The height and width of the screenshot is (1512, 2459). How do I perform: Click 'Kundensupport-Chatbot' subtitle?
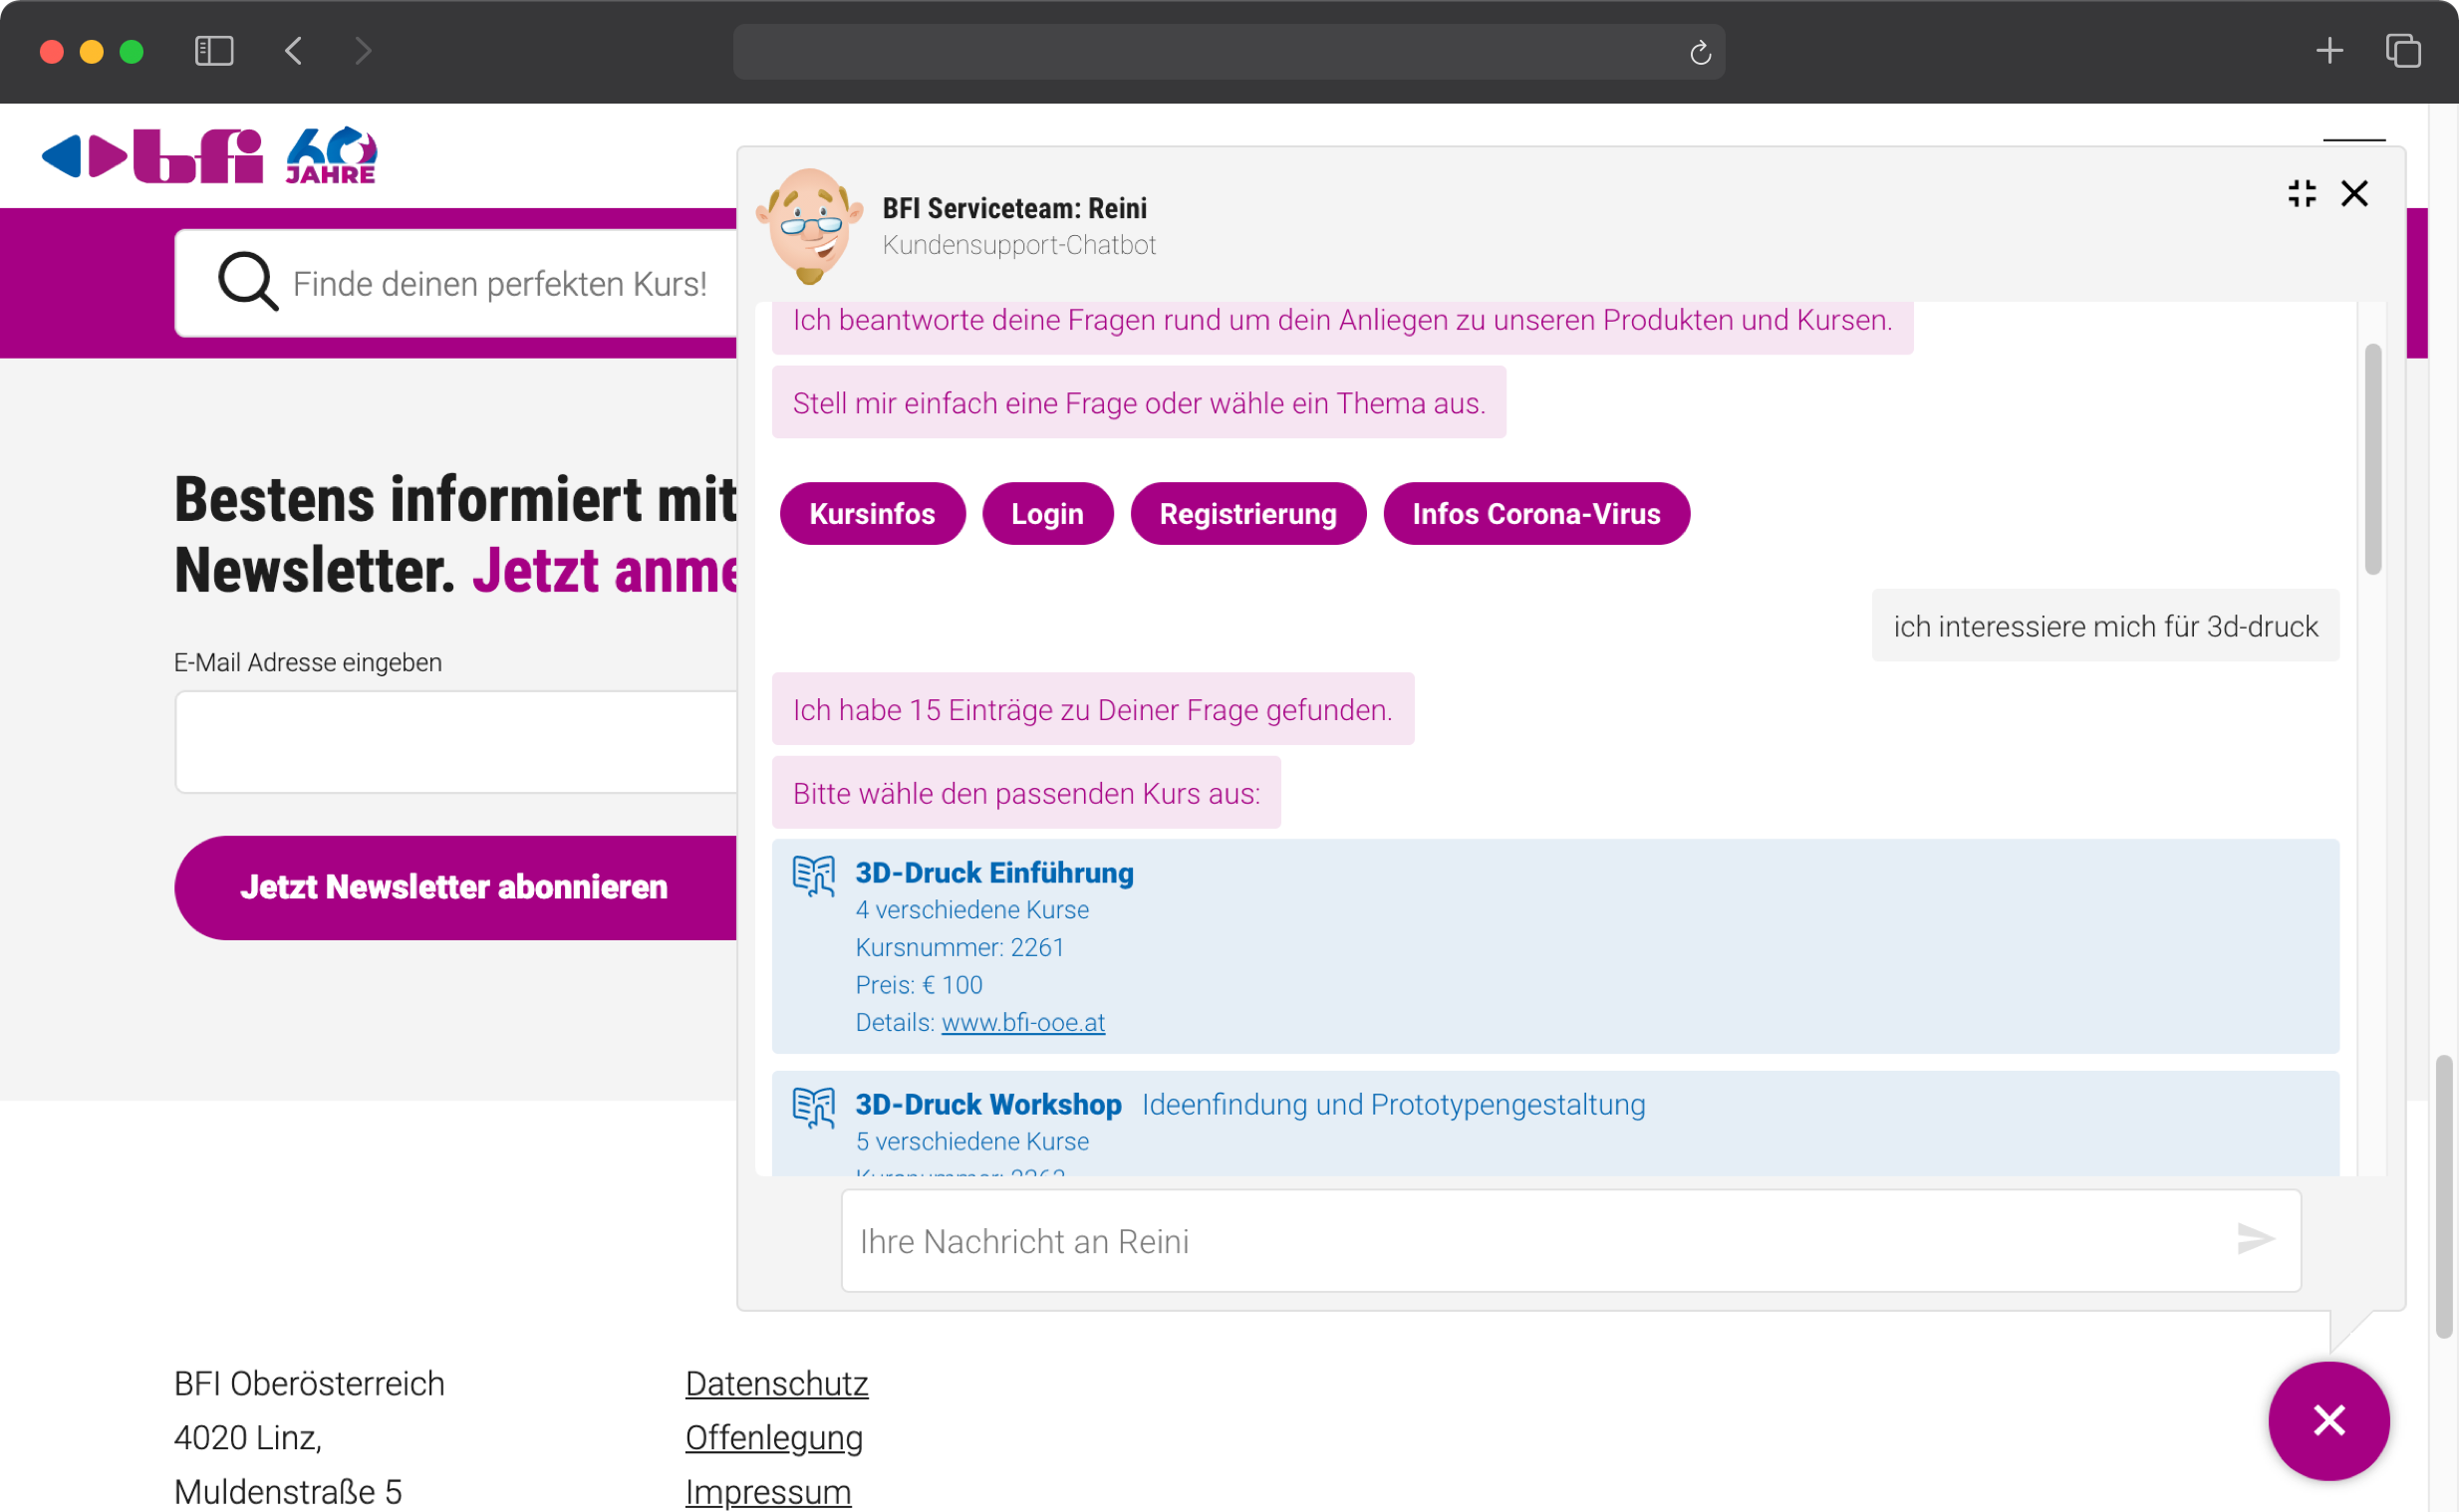pyautogui.click(x=1018, y=245)
